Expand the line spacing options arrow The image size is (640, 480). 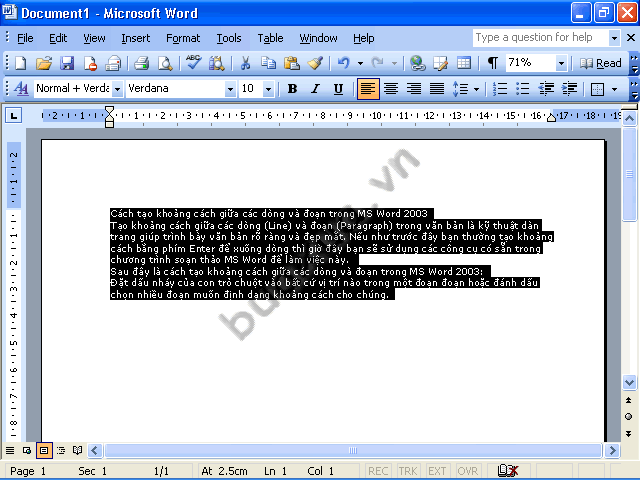(476, 89)
